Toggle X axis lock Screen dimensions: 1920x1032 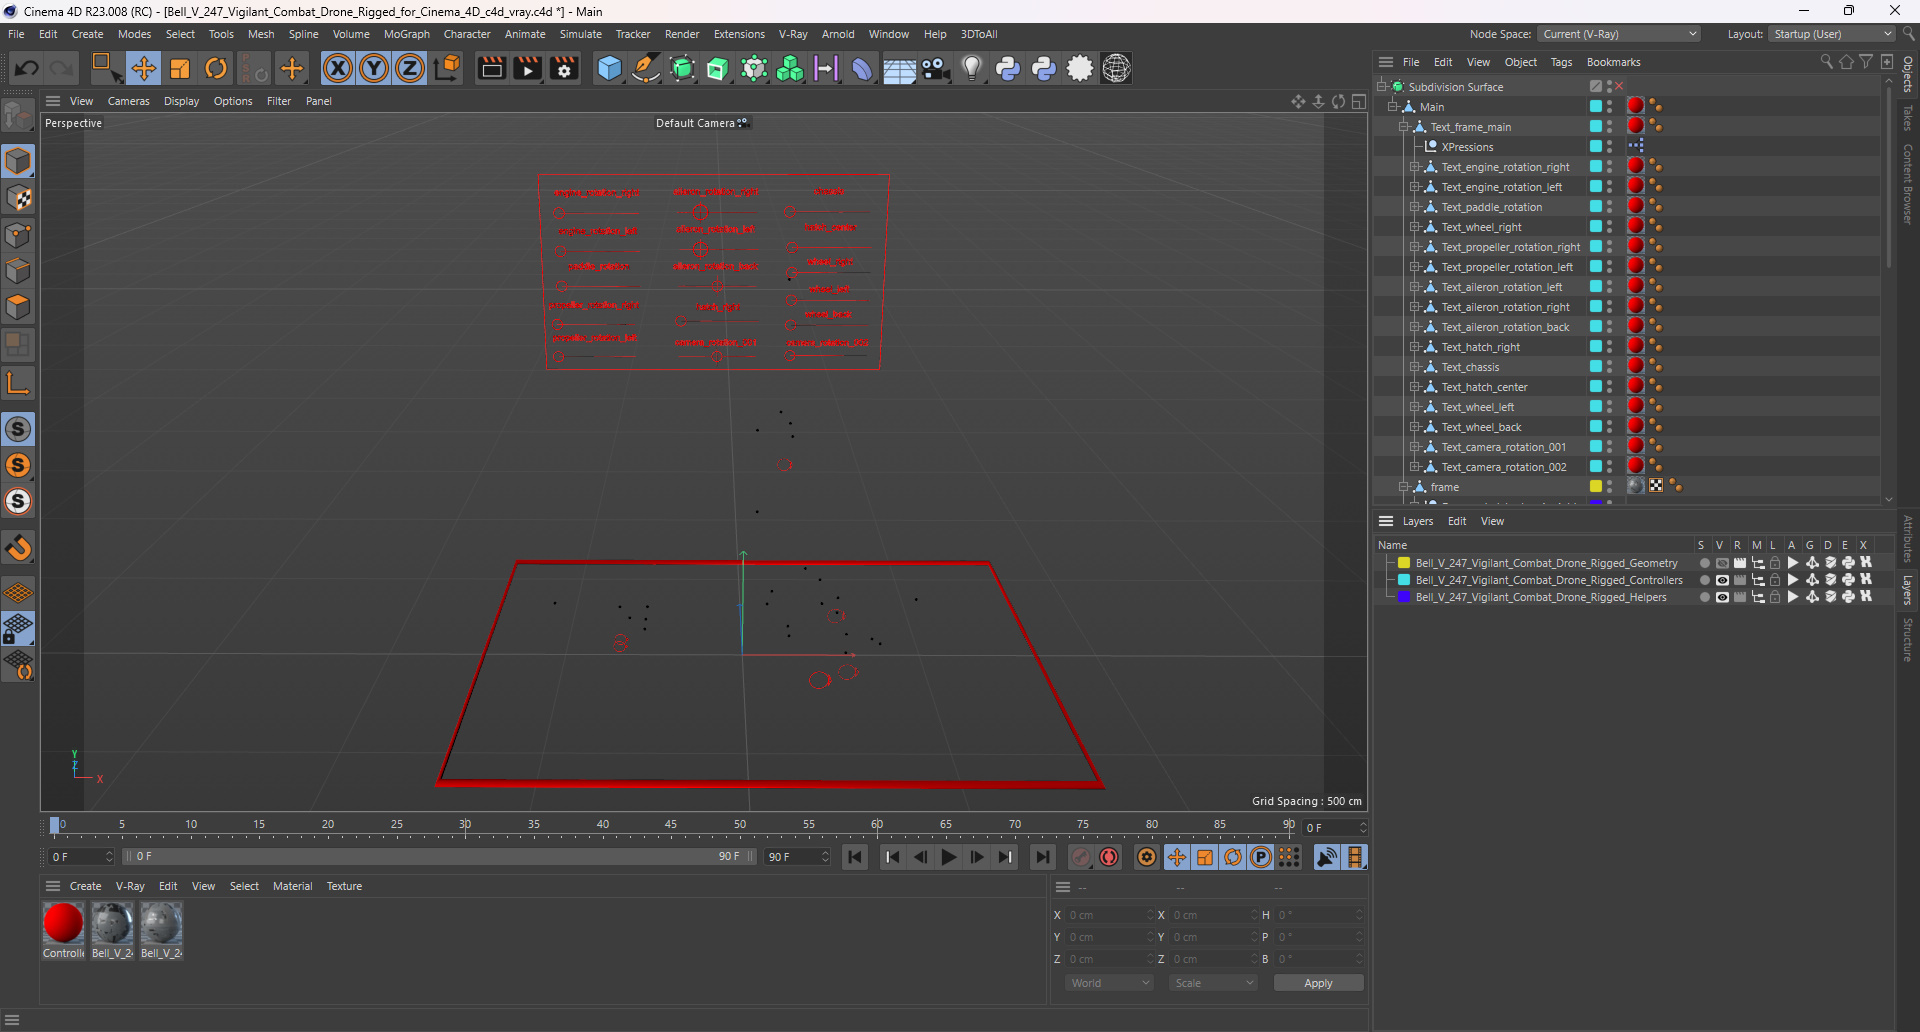click(338, 68)
